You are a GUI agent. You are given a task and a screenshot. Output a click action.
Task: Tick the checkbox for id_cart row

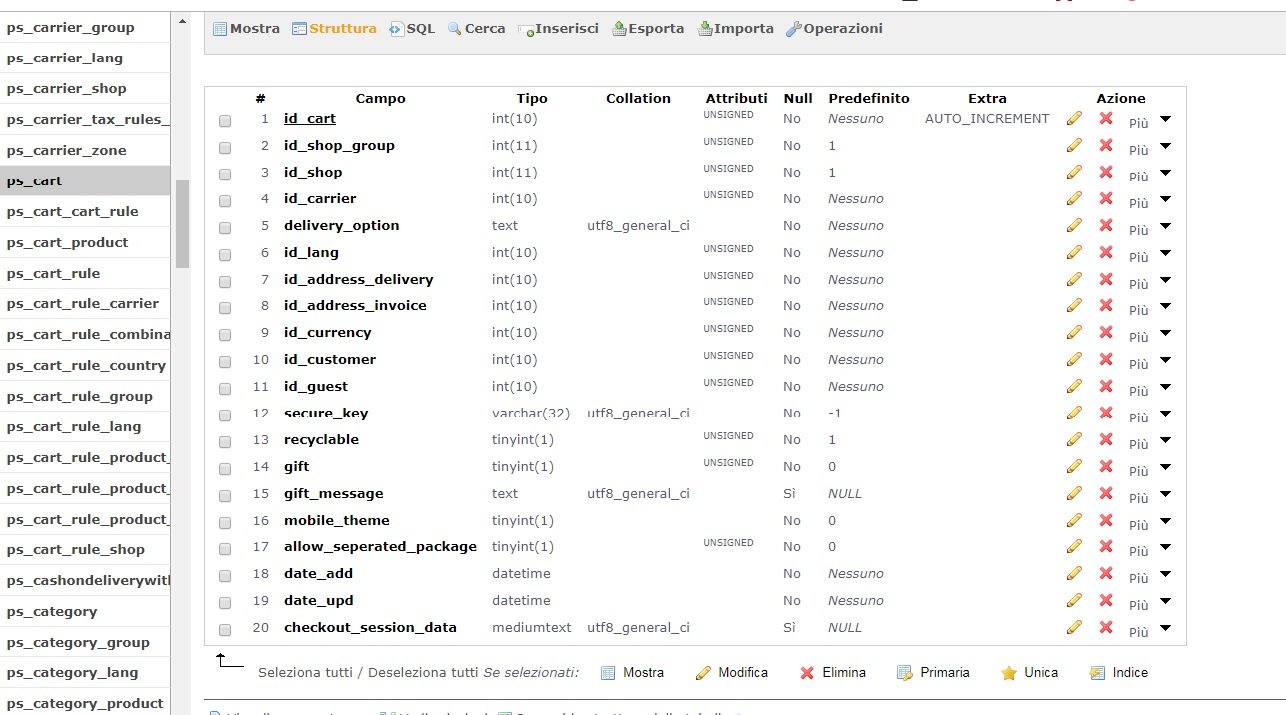pyautogui.click(x=225, y=120)
